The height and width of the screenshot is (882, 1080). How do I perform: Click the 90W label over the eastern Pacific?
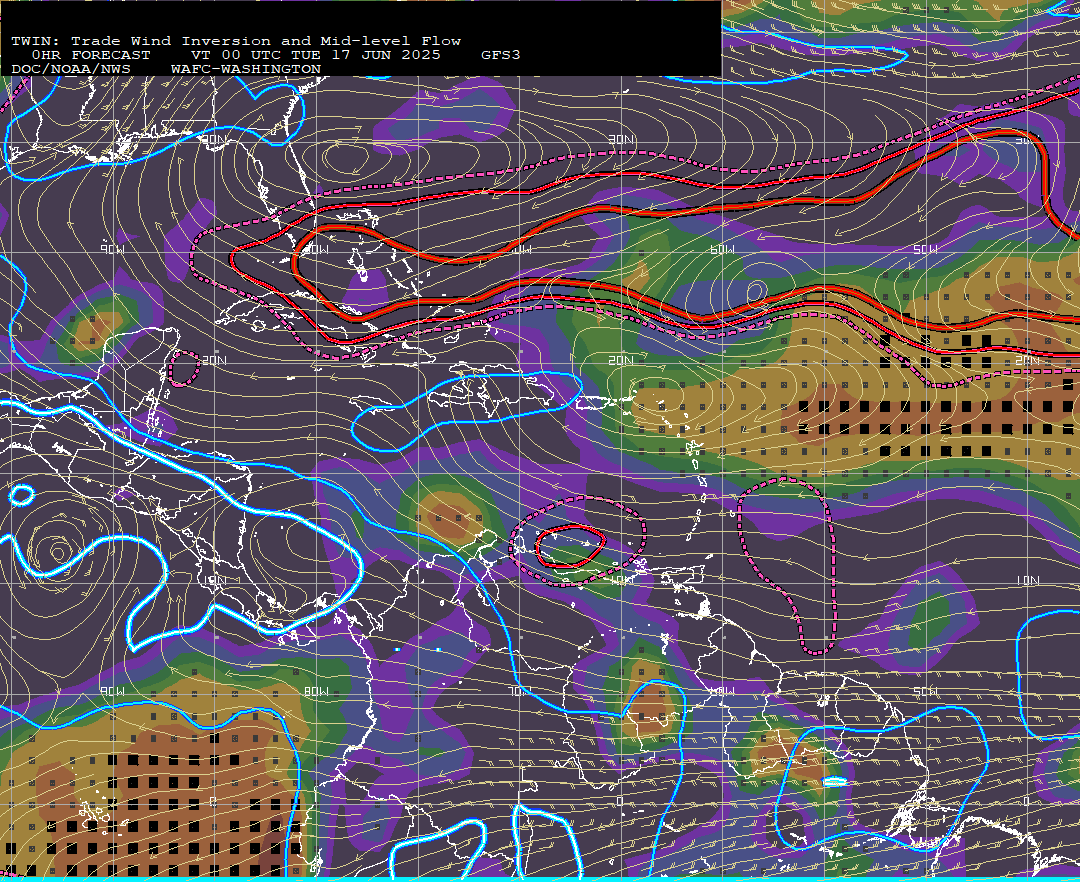point(113,691)
